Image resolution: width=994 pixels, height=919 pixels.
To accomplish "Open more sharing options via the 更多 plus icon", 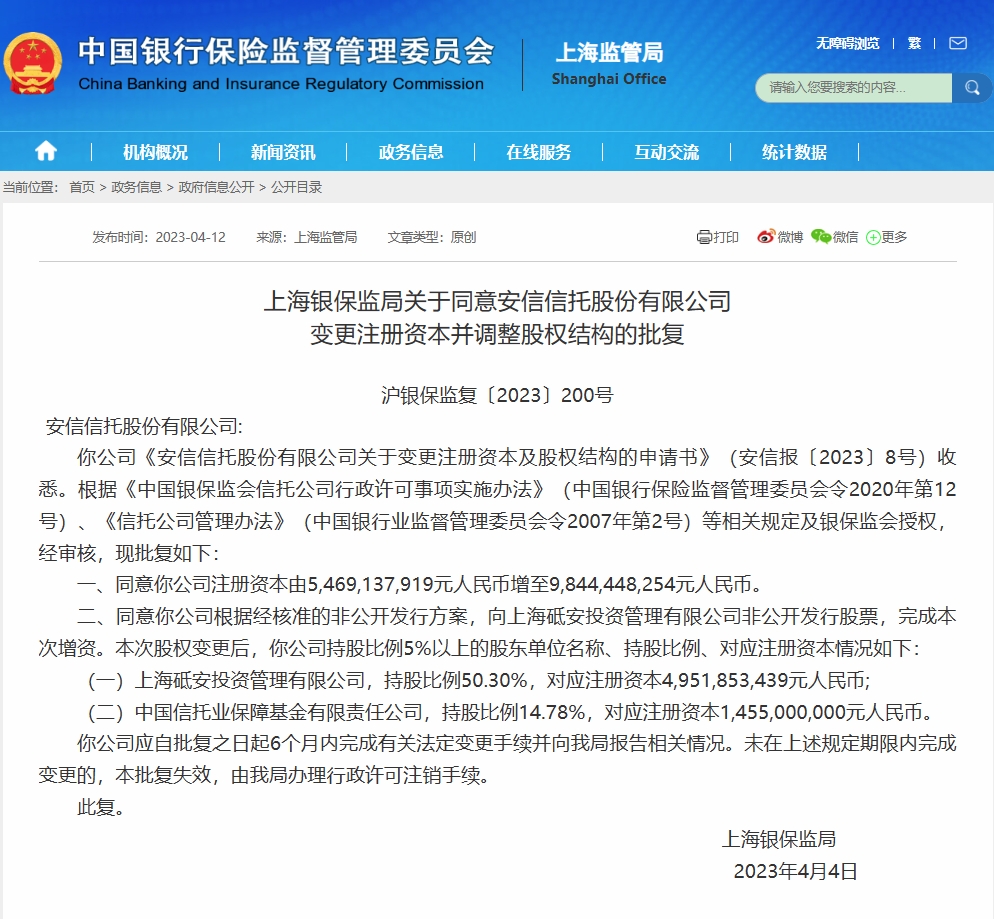I will coord(874,237).
